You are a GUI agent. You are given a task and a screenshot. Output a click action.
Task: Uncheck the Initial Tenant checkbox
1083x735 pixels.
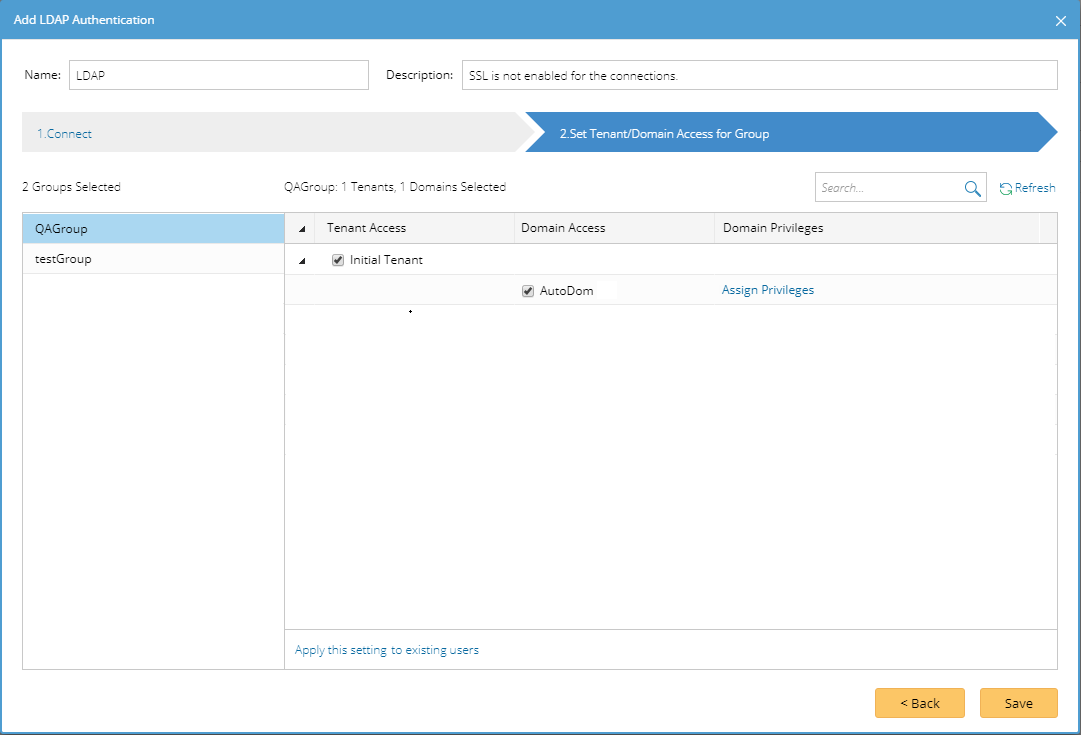coord(338,260)
